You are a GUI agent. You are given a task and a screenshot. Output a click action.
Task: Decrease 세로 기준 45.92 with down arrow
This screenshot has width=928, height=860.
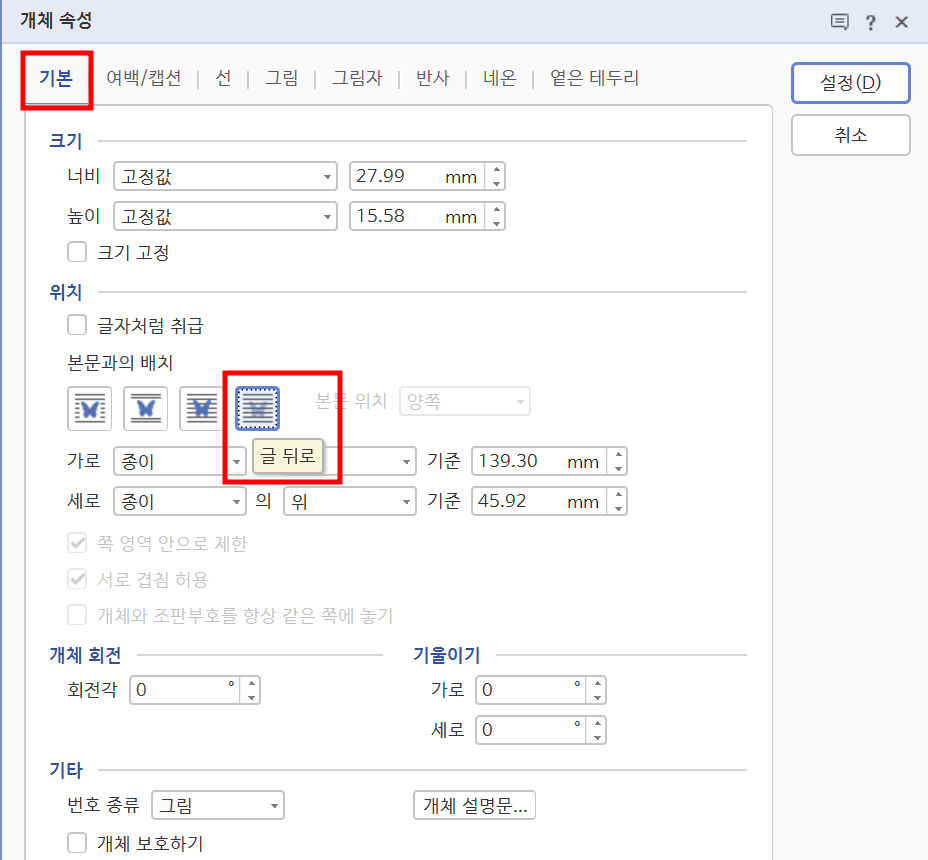tap(618, 508)
